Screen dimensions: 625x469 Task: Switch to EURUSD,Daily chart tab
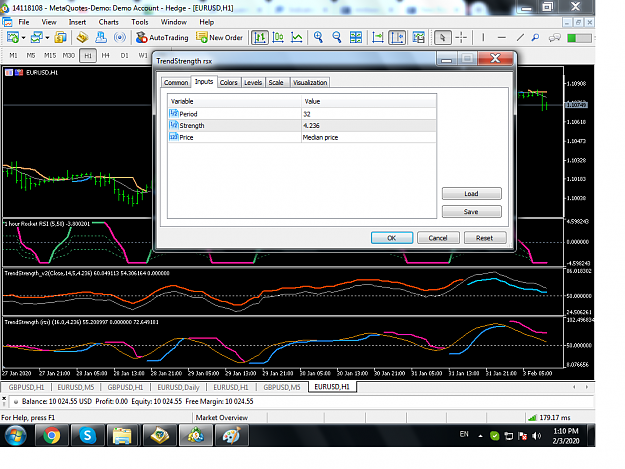178,387
